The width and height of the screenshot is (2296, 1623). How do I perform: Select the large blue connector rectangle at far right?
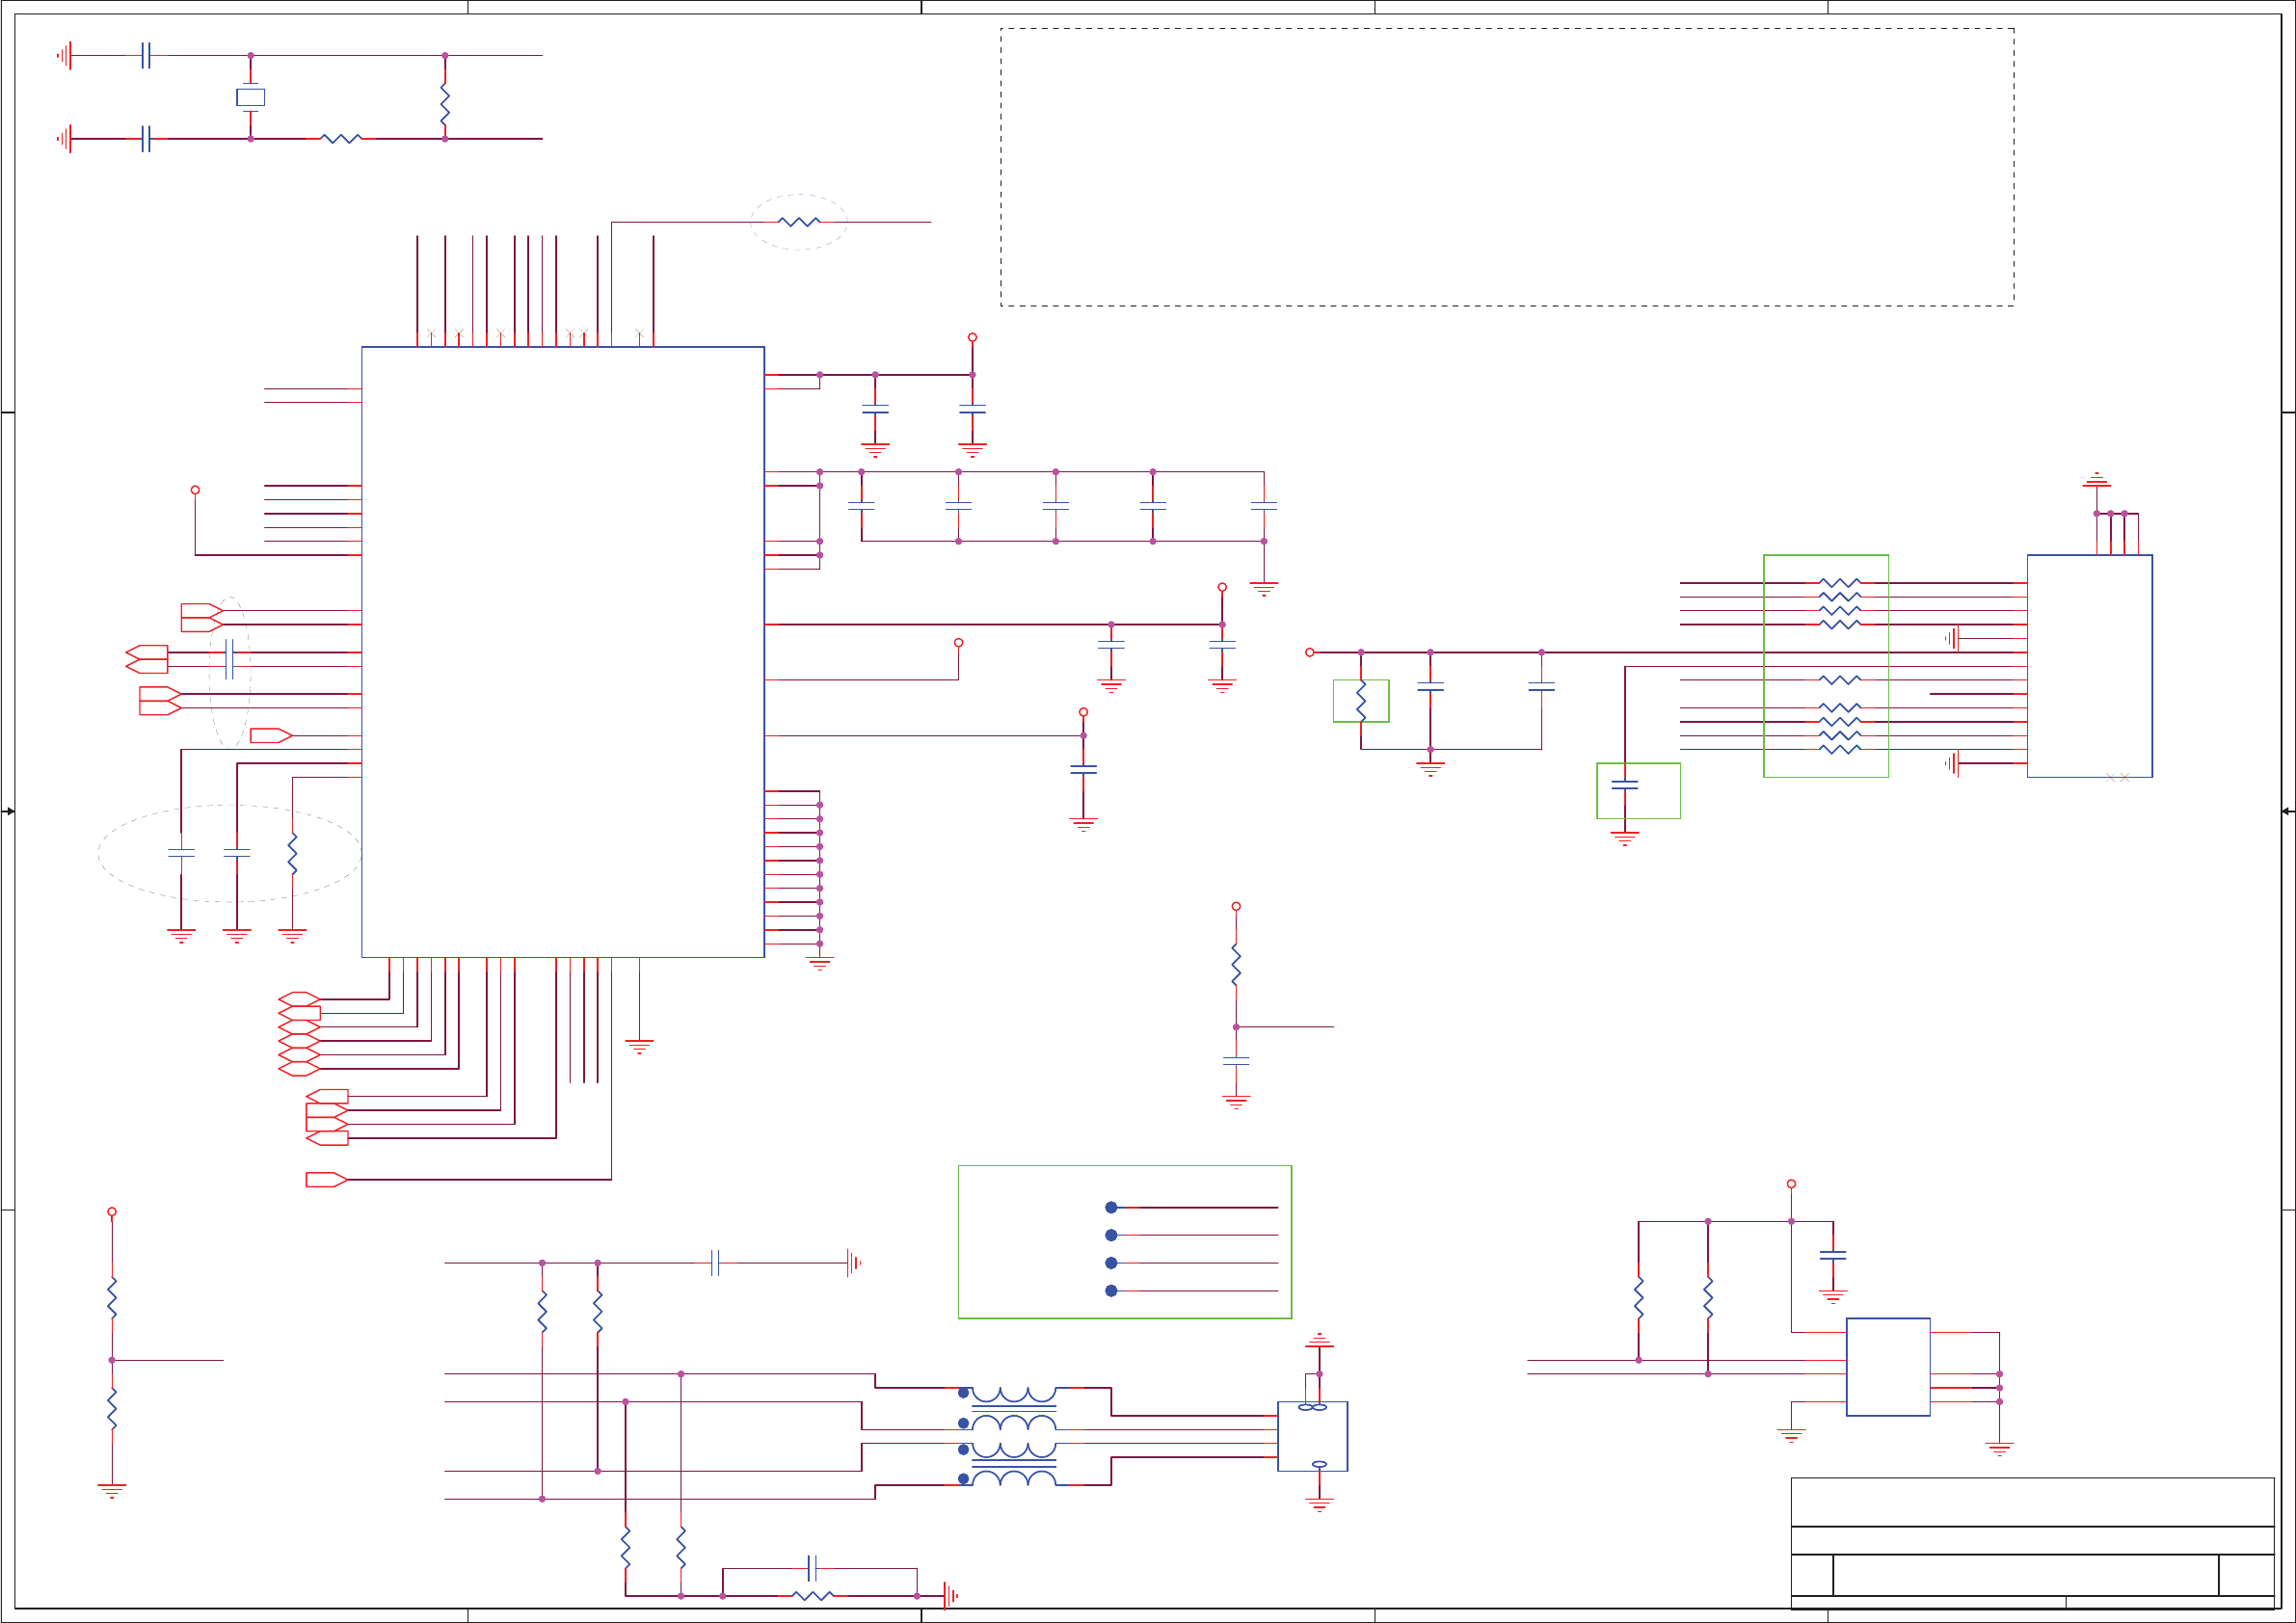click(x=2089, y=665)
